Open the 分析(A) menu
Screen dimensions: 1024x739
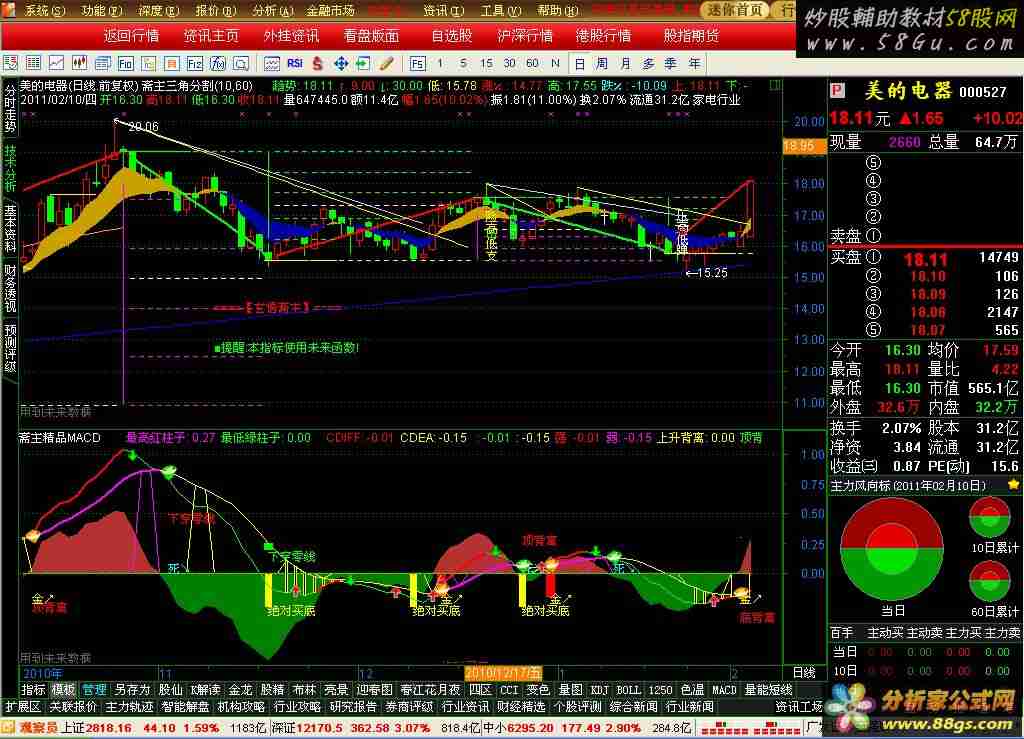pos(272,10)
